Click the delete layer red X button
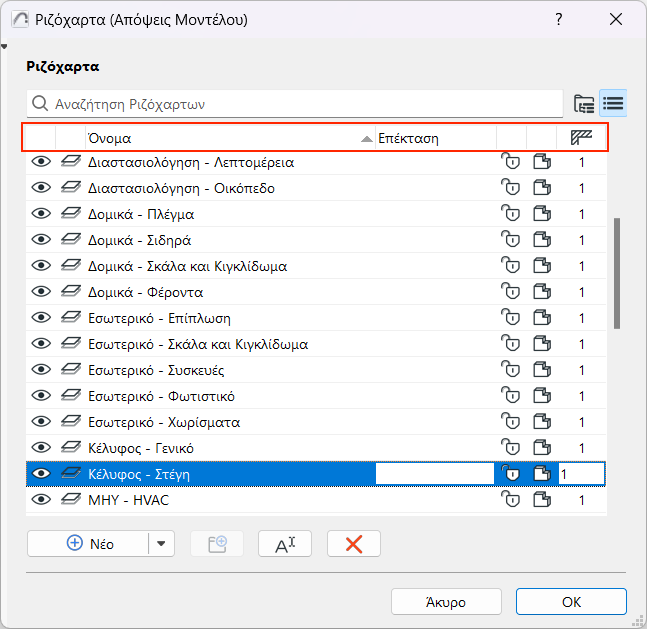This screenshot has width=647, height=629. point(353,544)
